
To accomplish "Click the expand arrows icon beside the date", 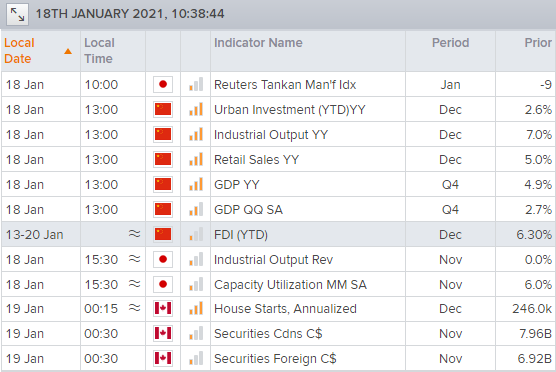I will (x=17, y=15).
